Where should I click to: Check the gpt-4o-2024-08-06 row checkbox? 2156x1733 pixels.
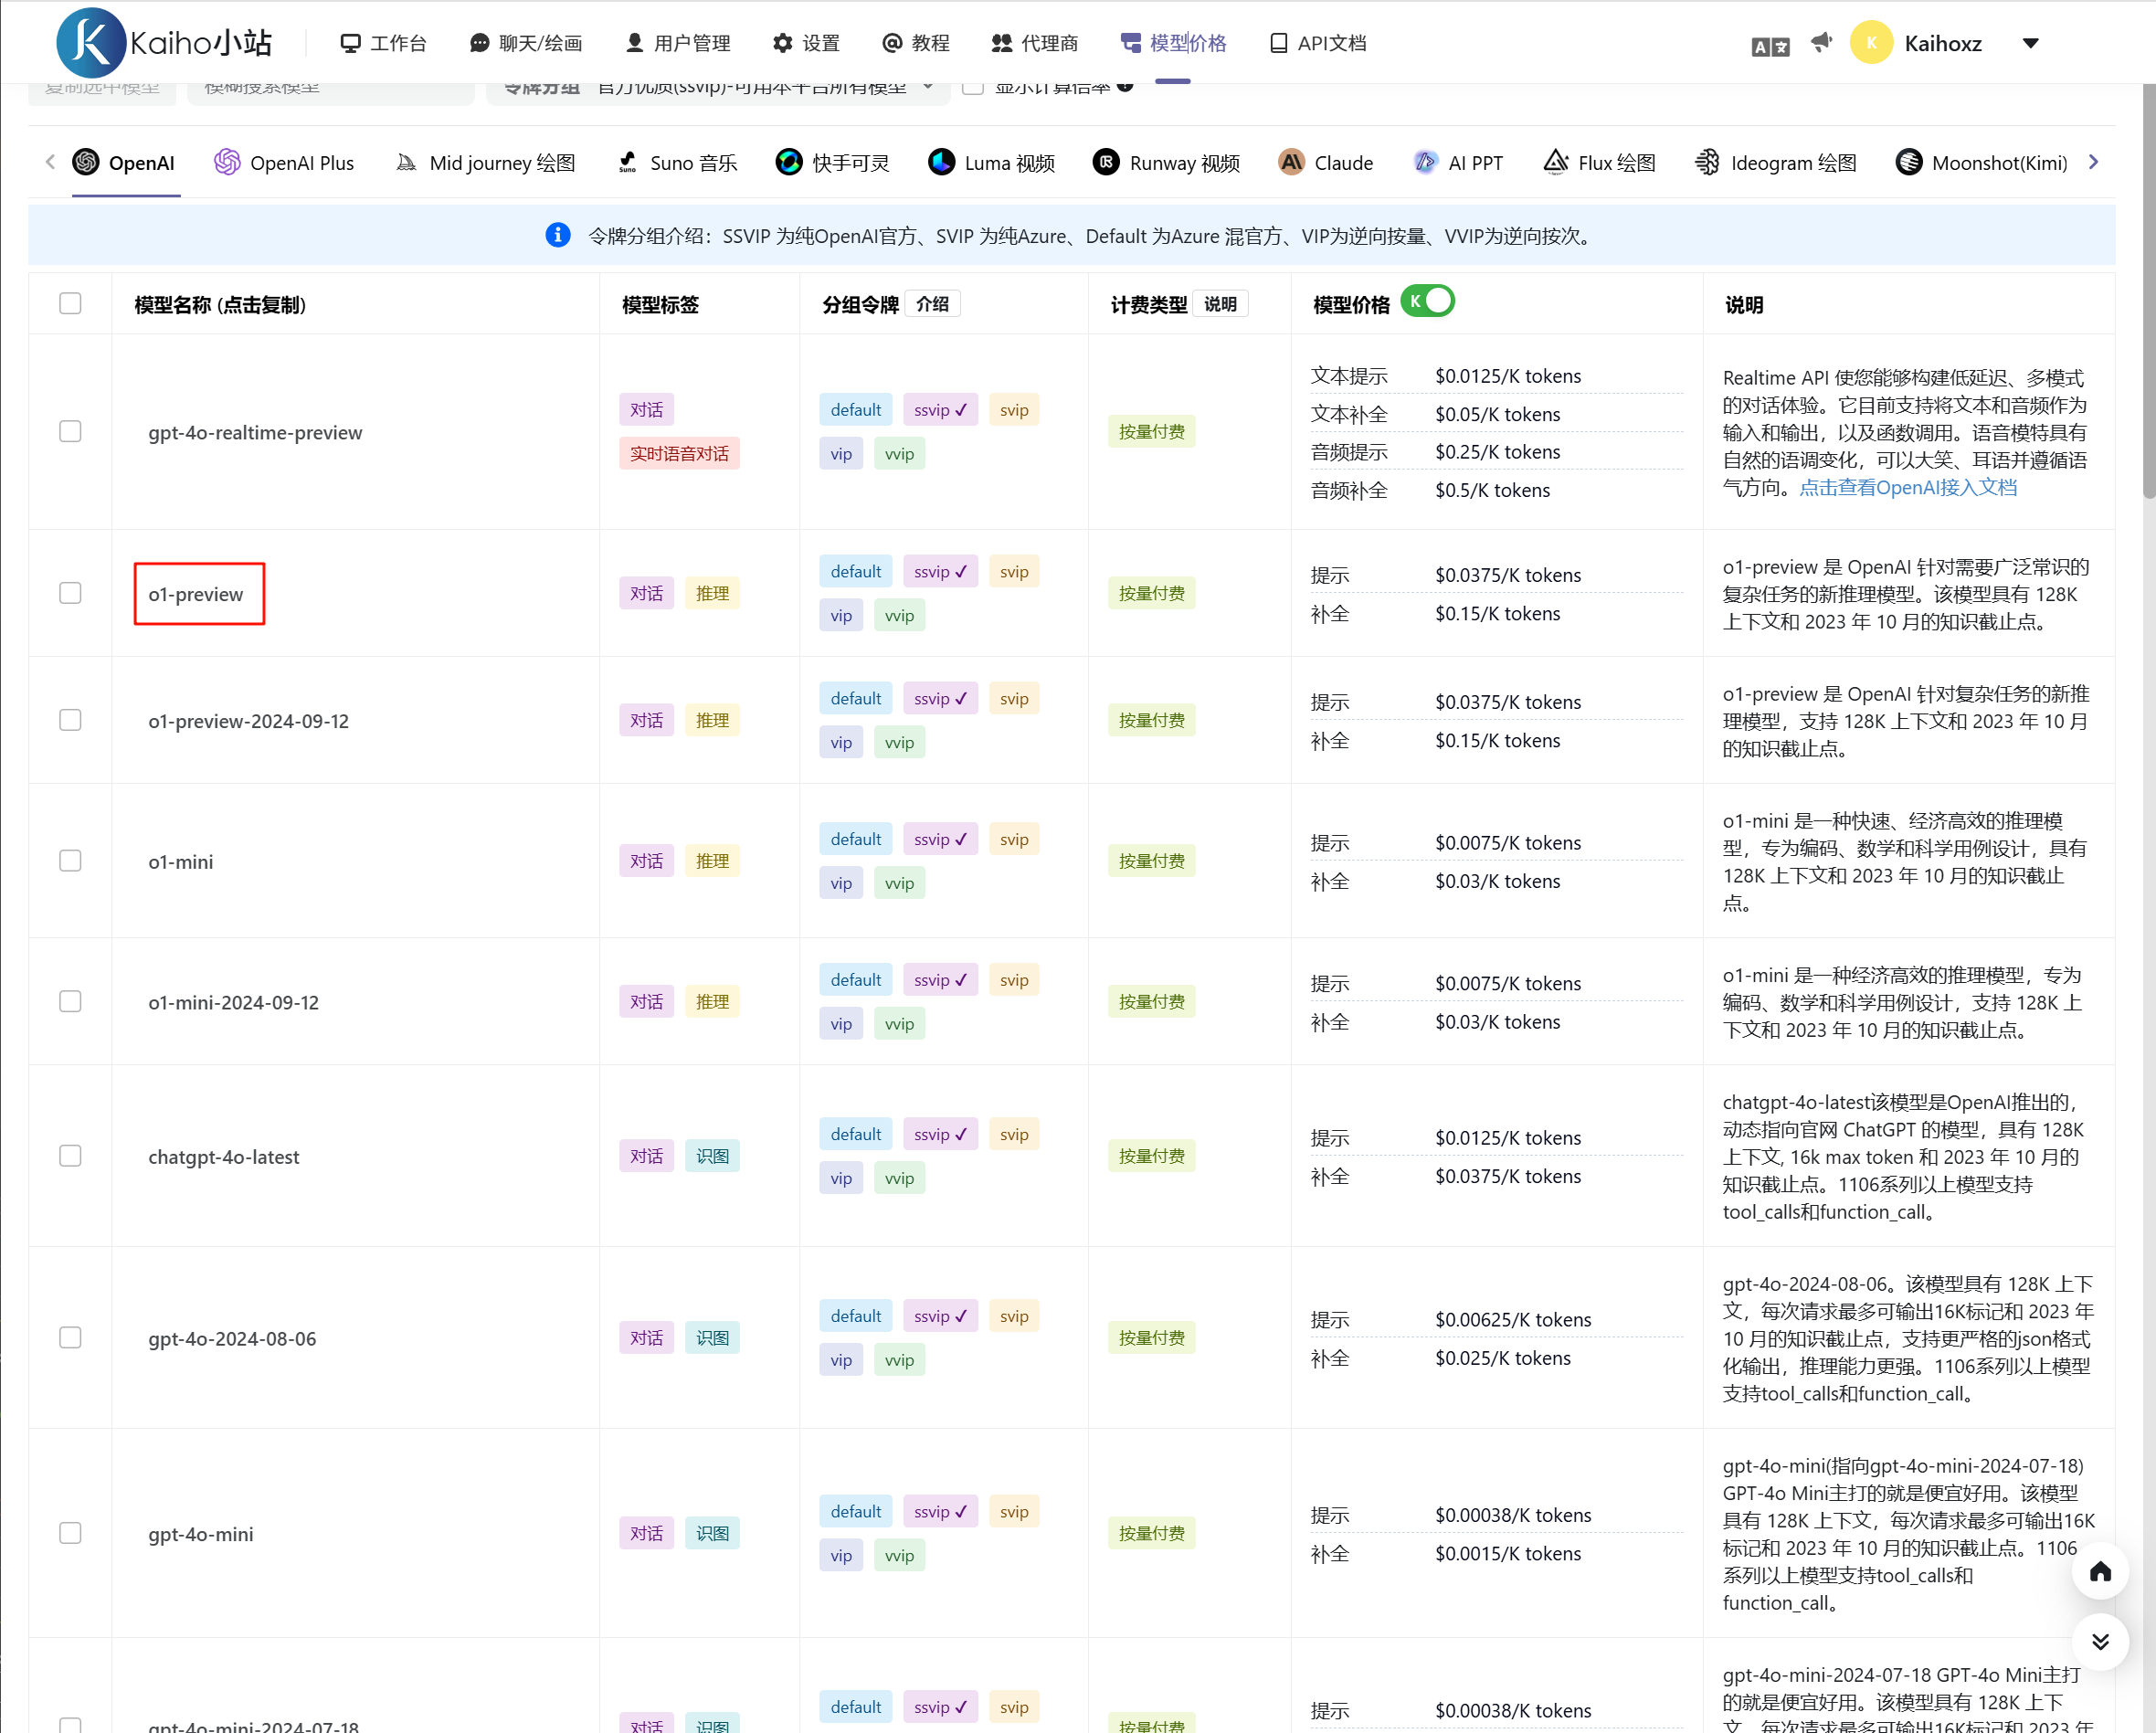click(70, 1338)
